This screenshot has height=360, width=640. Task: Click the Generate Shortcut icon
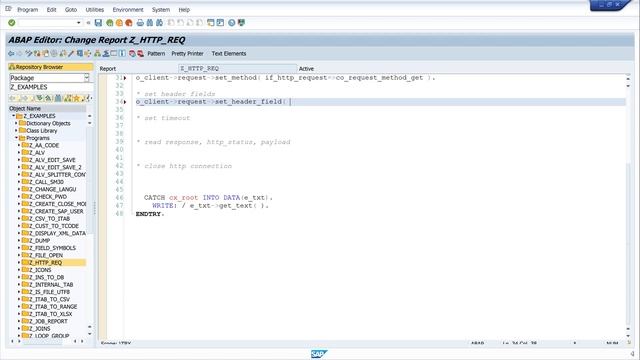(220, 23)
